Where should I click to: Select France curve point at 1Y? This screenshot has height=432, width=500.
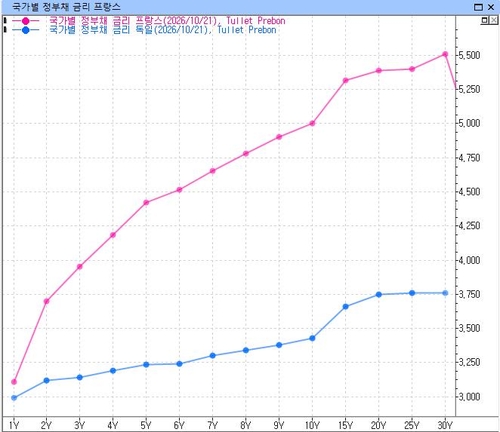pos(14,382)
